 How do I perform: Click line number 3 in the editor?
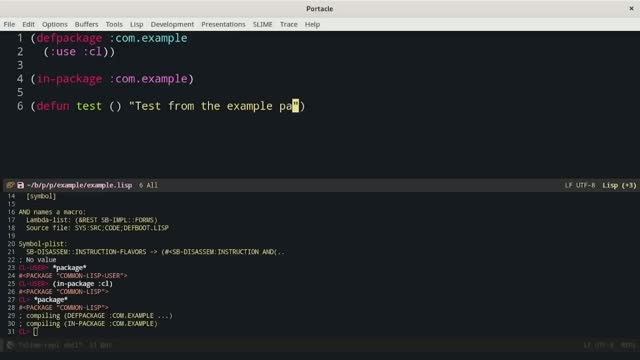pos(20,65)
